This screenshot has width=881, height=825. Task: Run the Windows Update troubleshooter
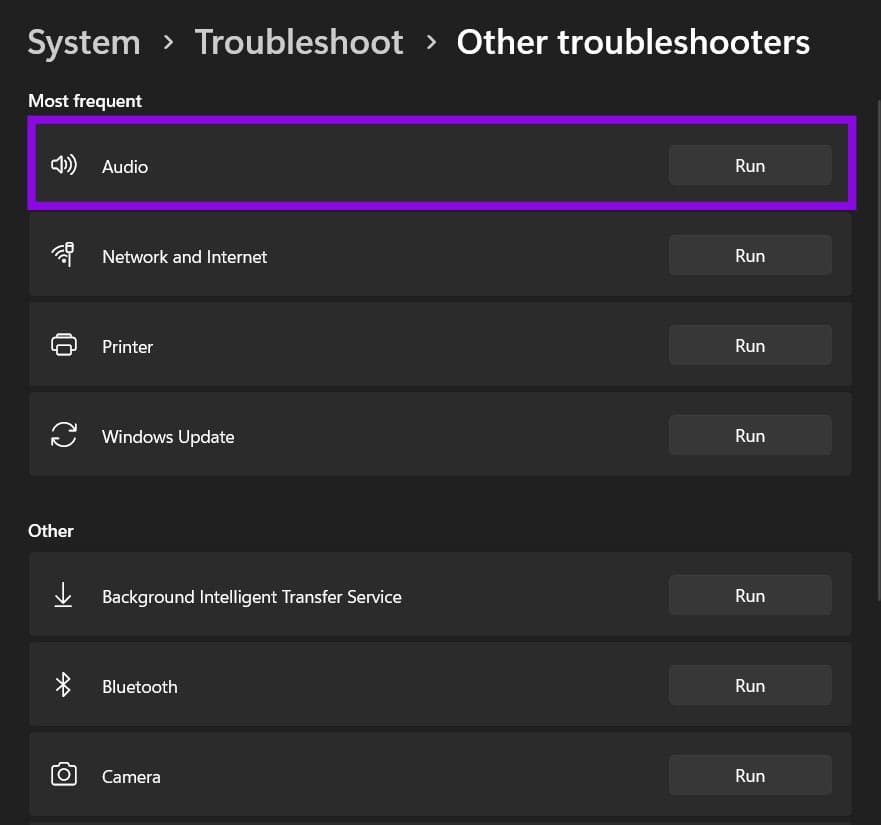[x=750, y=435]
